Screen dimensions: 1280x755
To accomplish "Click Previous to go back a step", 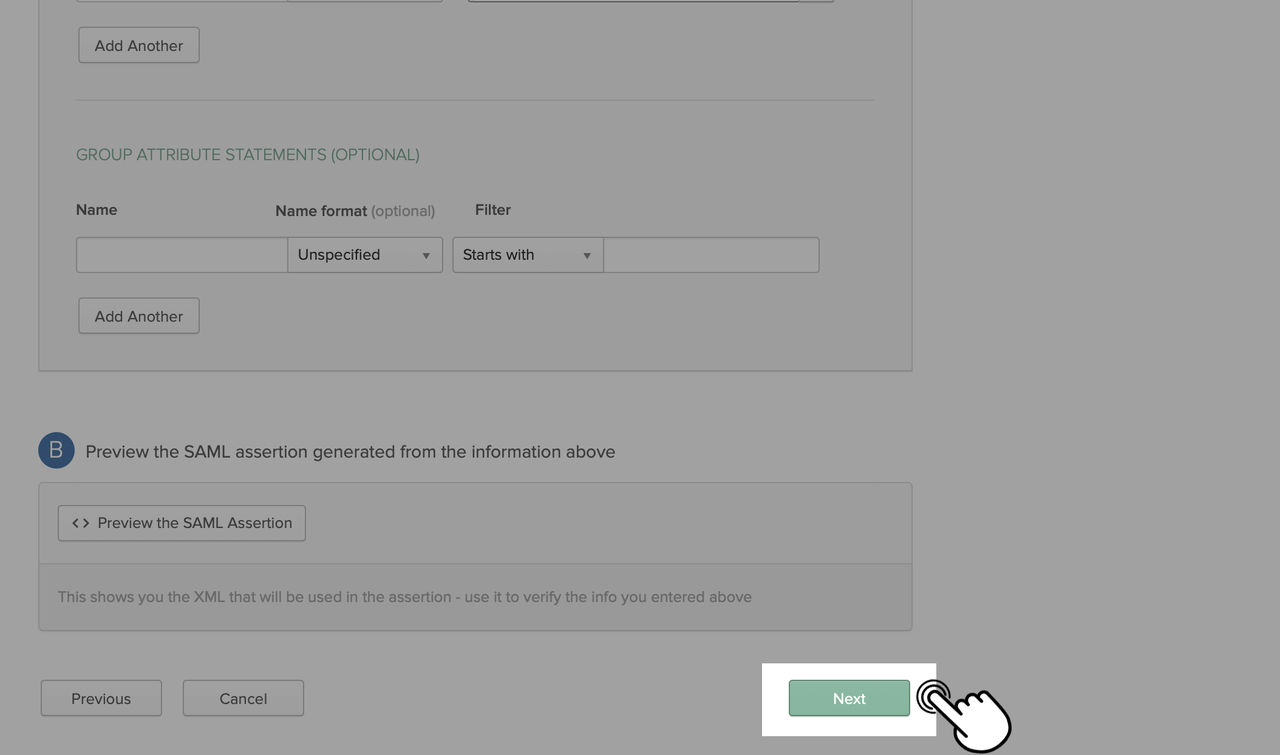I will pos(100,698).
